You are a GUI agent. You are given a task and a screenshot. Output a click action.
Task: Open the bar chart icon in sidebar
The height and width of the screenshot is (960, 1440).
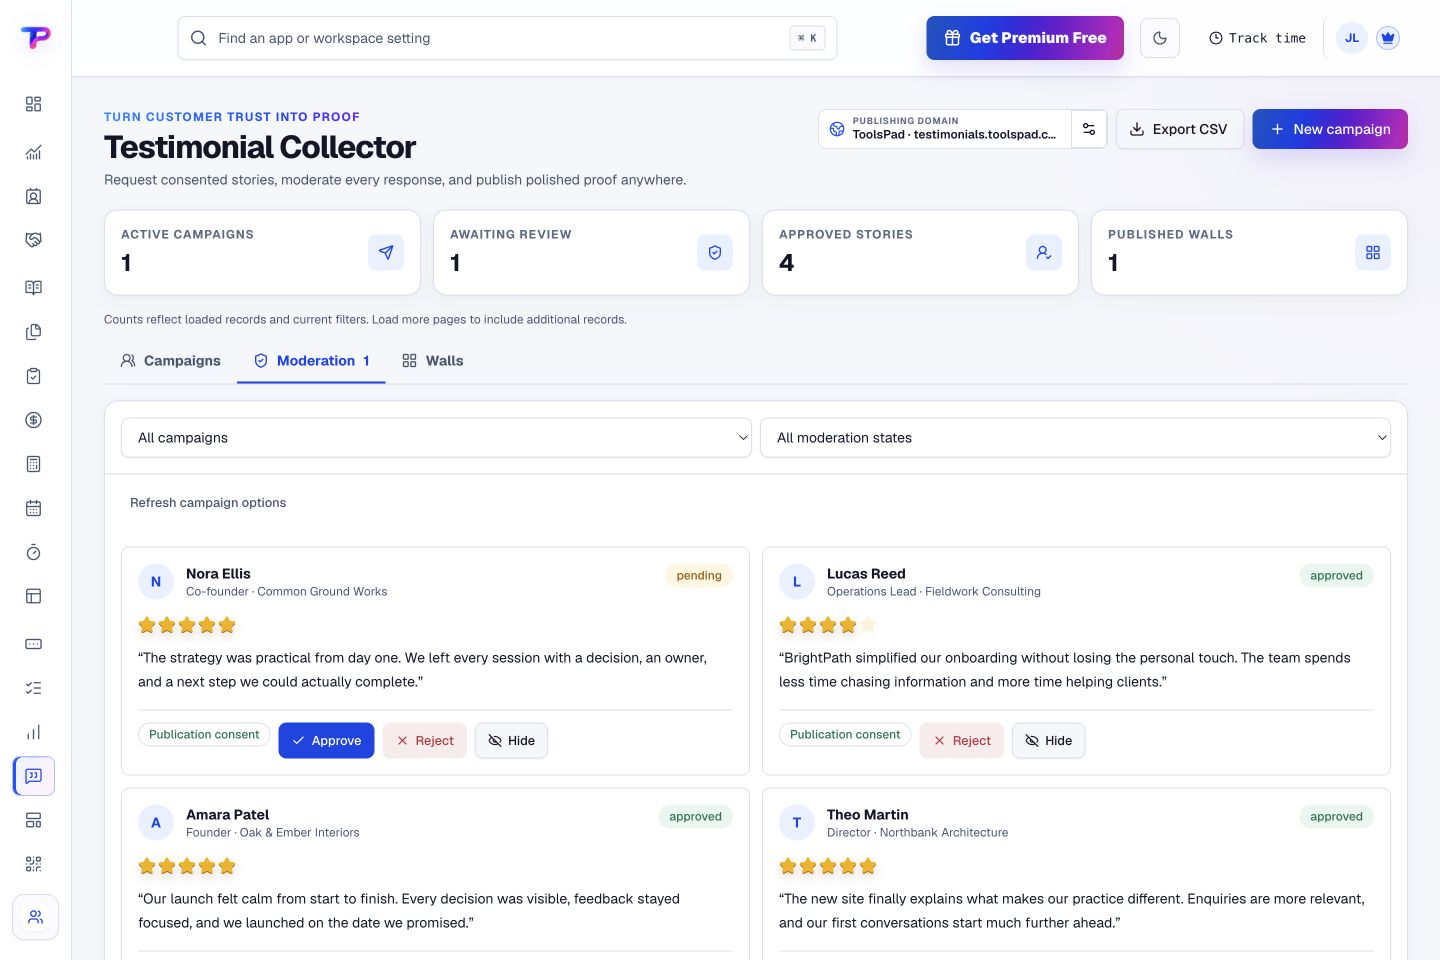(x=33, y=732)
